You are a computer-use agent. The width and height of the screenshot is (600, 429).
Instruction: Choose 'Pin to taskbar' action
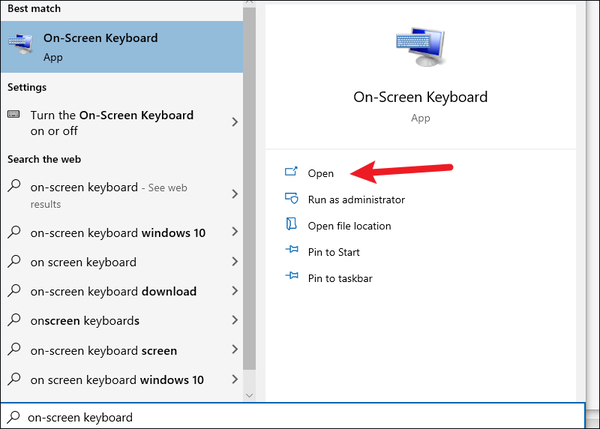pos(340,278)
